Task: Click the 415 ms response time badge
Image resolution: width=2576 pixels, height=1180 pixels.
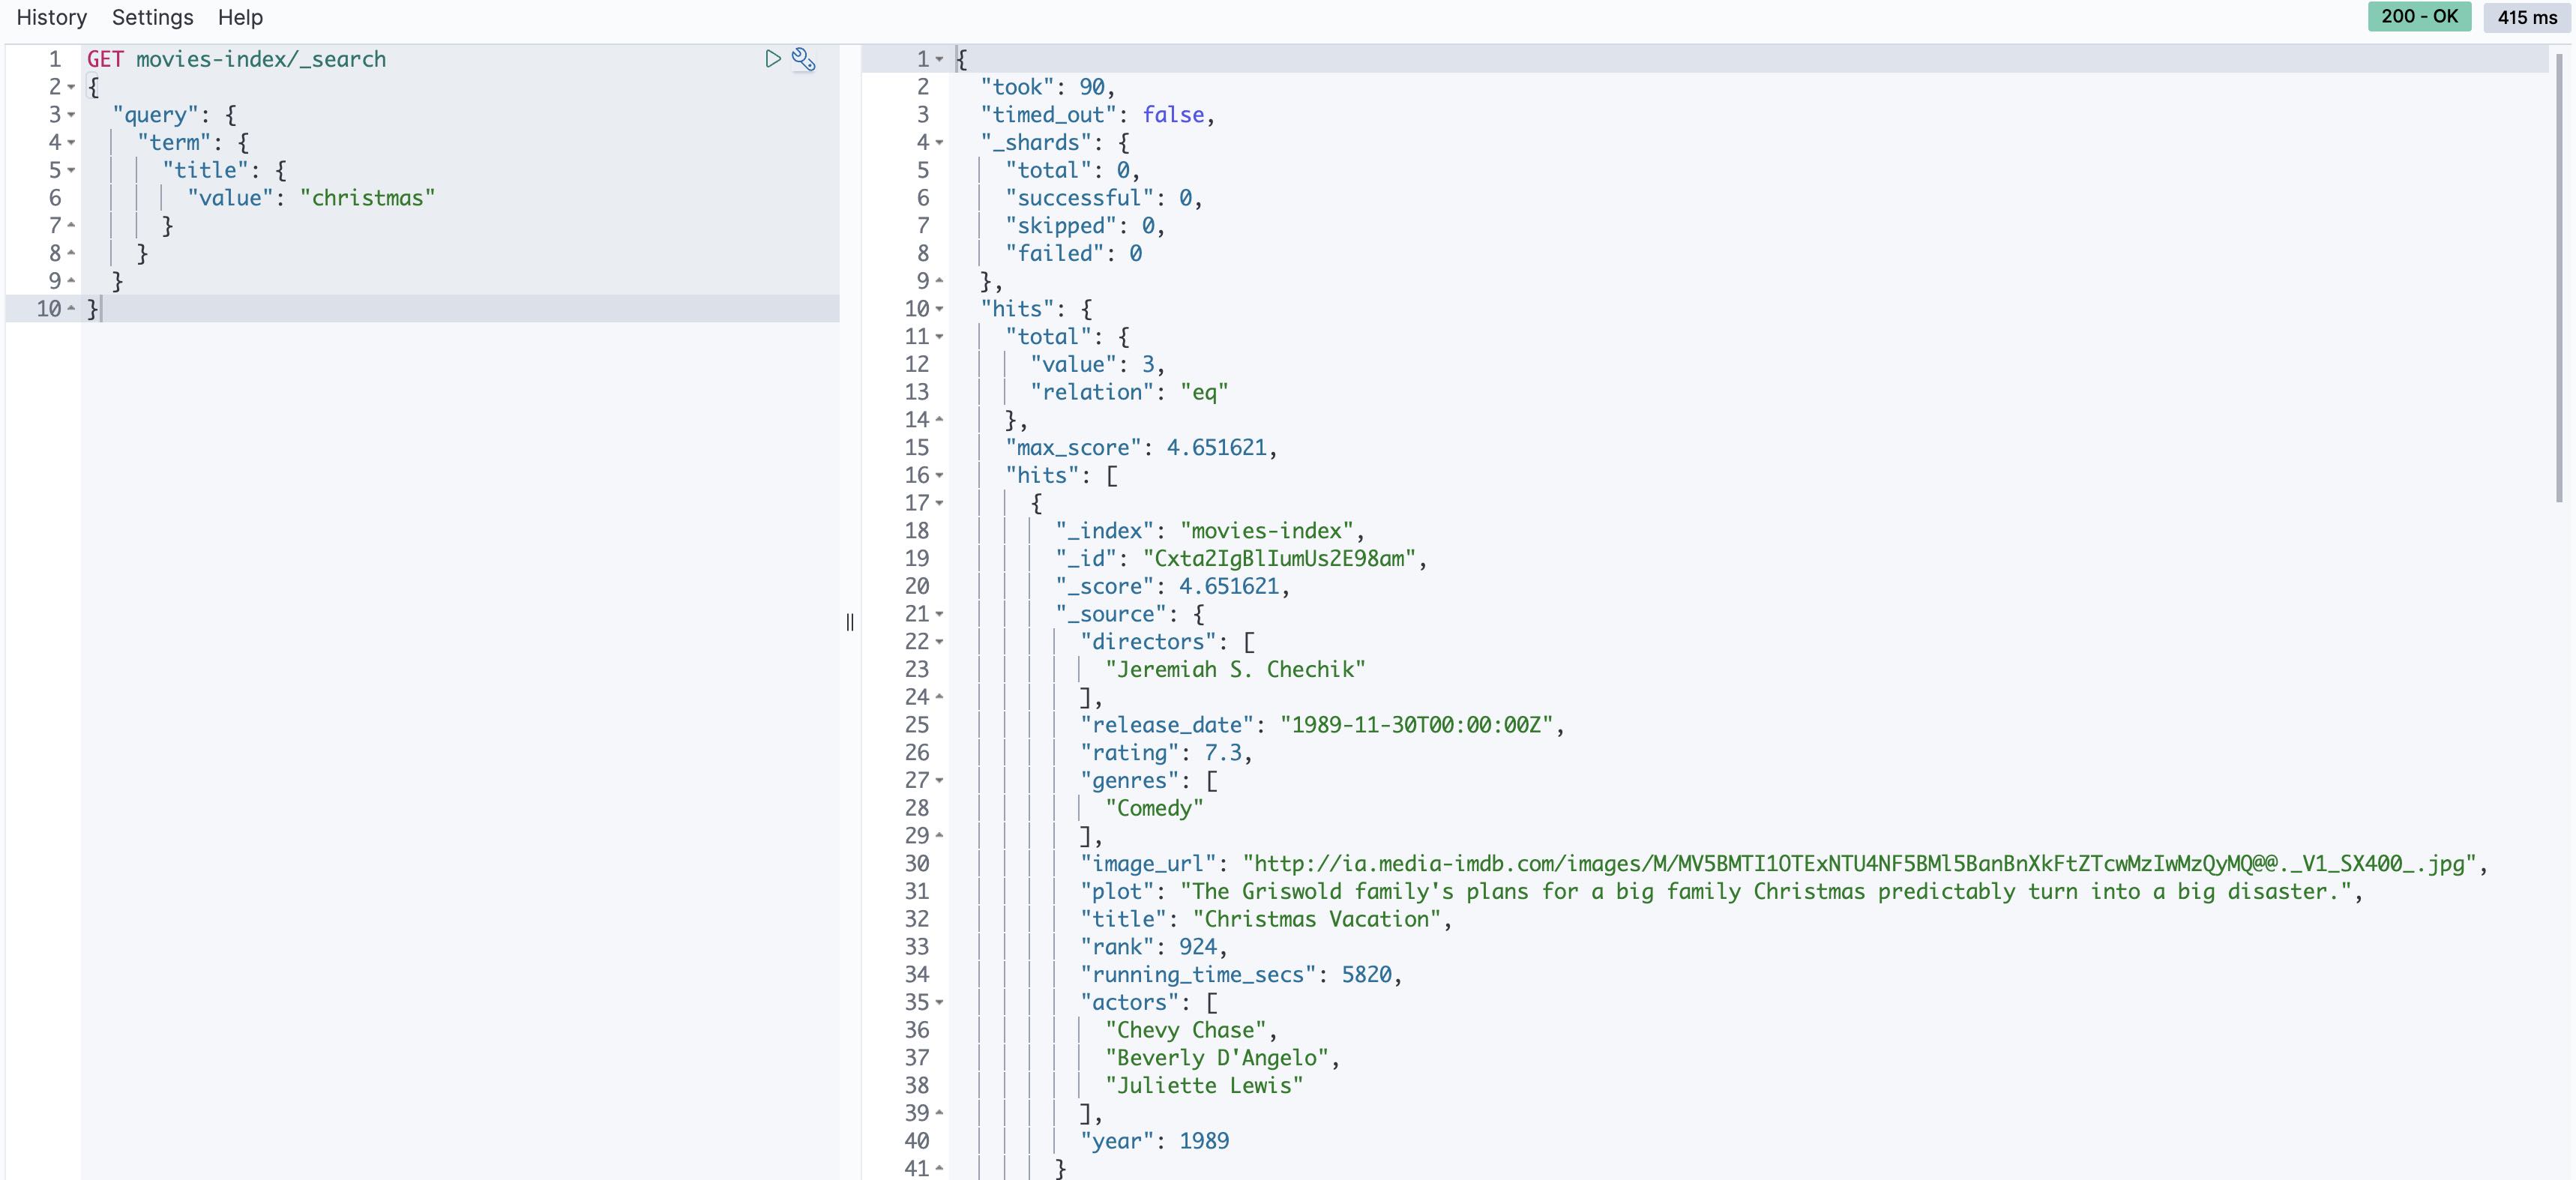Action: point(2526,17)
